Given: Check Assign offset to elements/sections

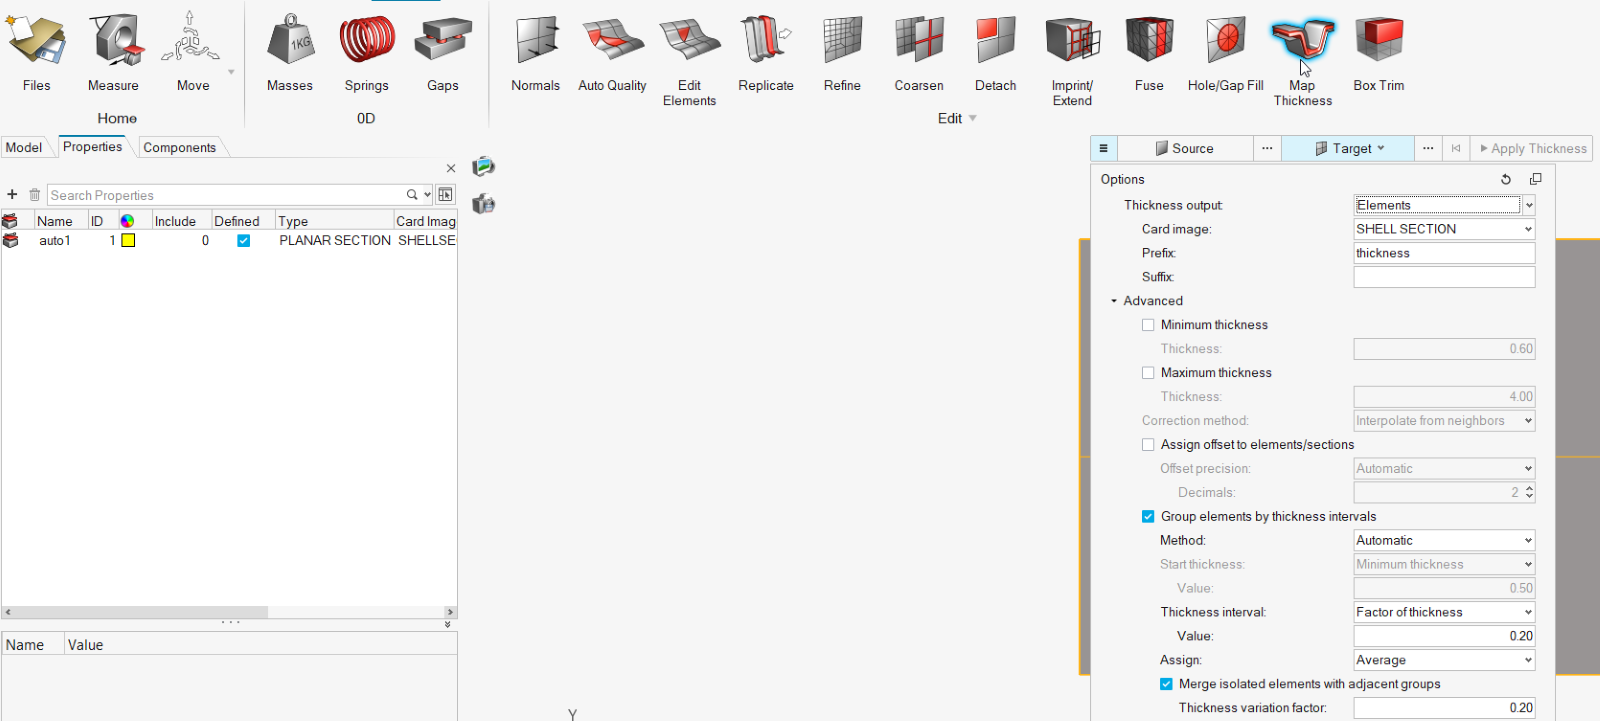Looking at the screenshot, I should tap(1148, 445).
